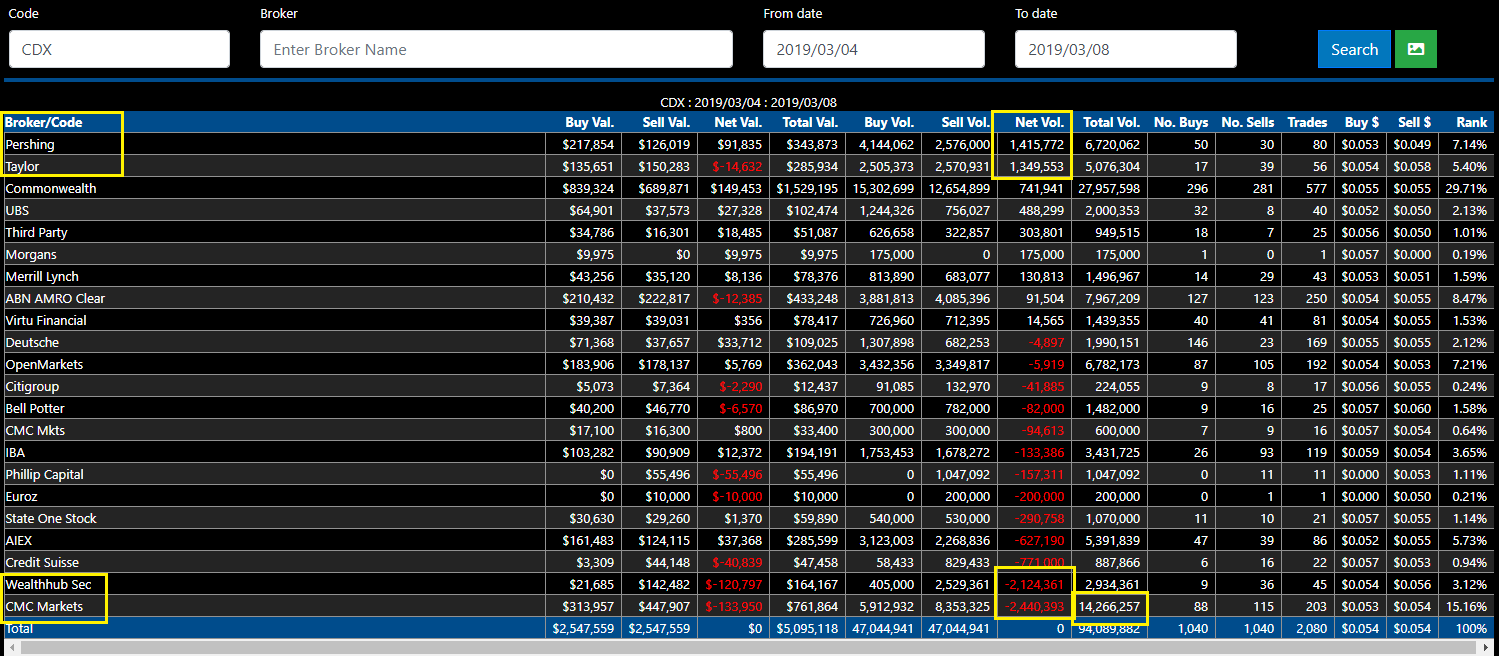Sort by Buy Val. column header

click(590, 122)
